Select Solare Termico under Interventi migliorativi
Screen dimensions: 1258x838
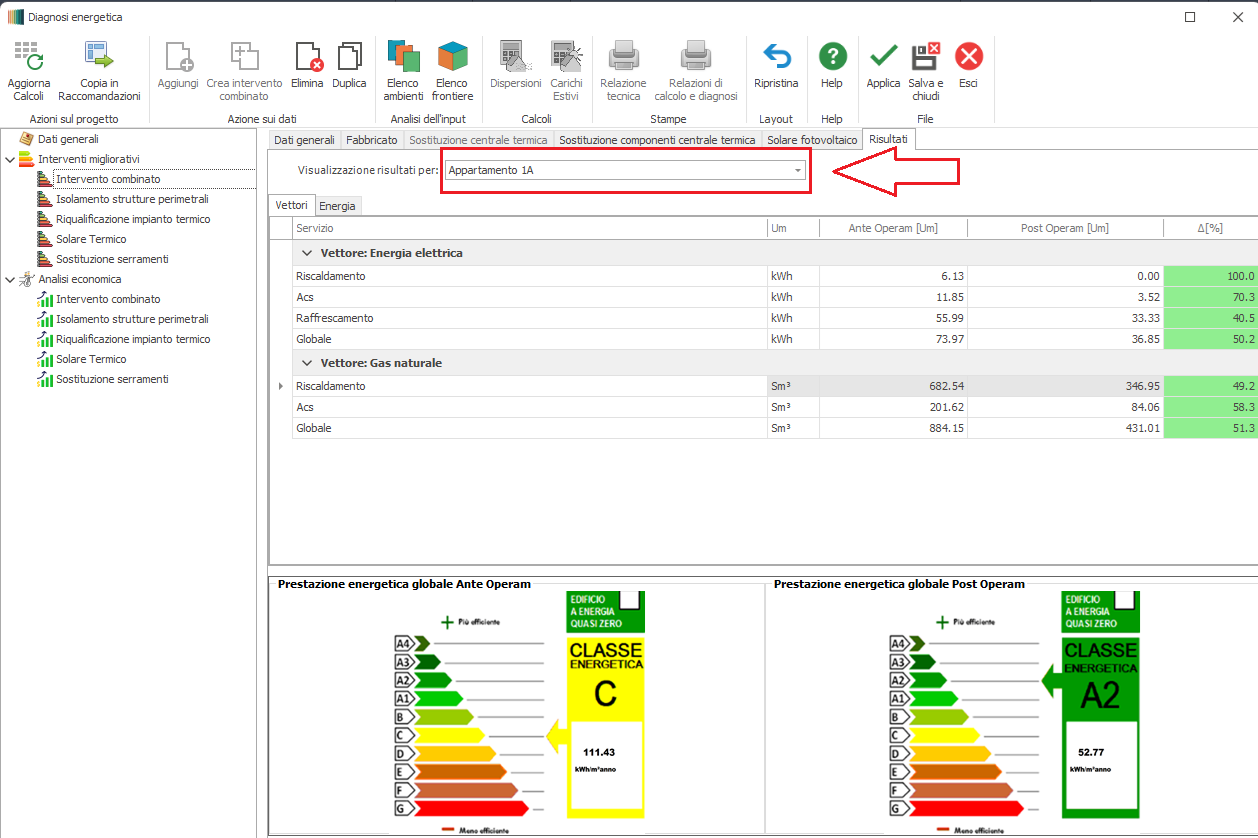[91, 239]
